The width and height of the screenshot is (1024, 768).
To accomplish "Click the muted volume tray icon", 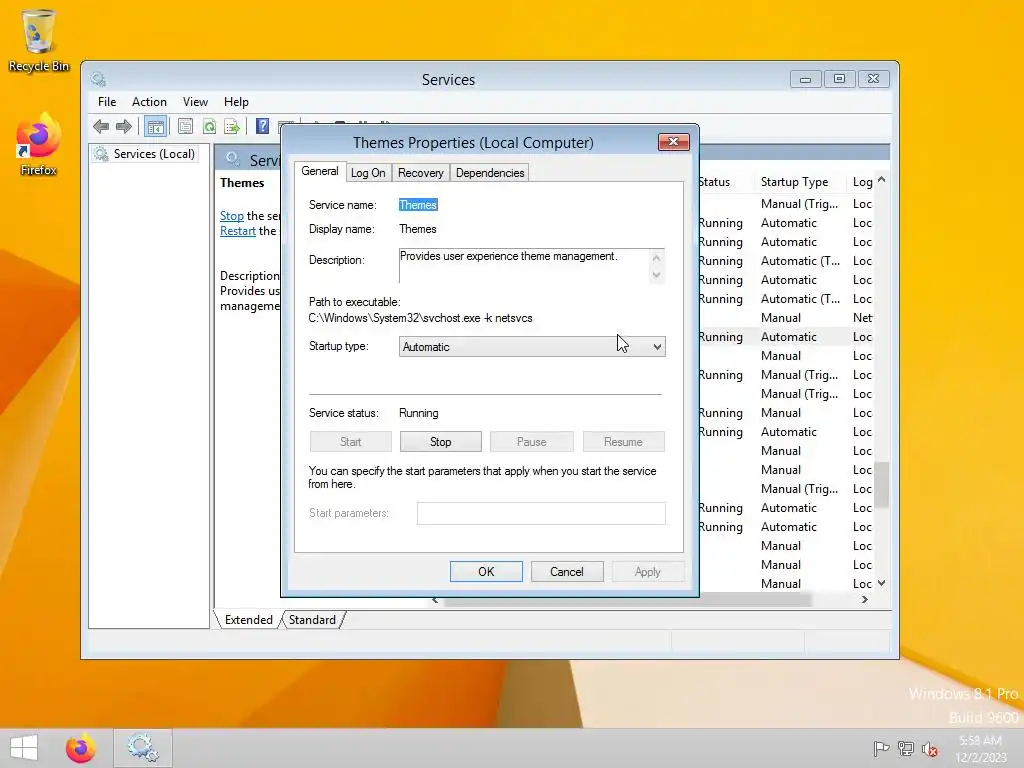I will coord(930,748).
